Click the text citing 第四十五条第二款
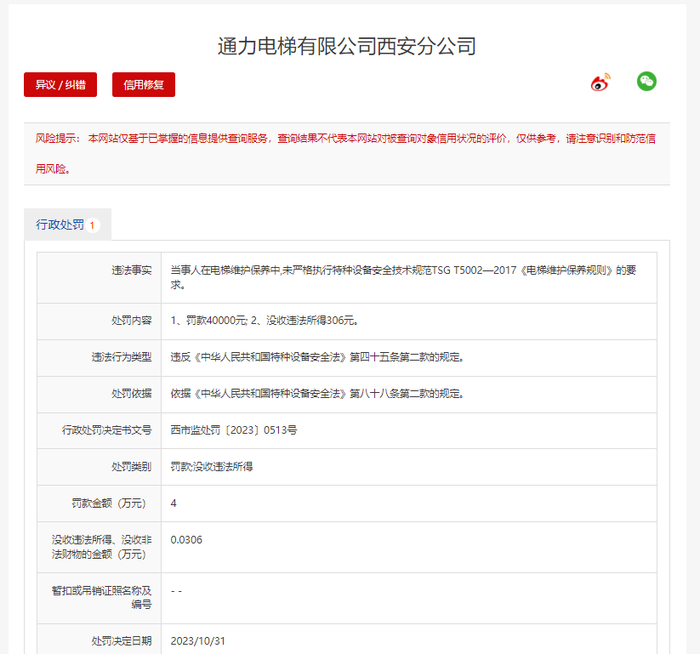This screenshot has width=700, height=654. pos(317,357)
